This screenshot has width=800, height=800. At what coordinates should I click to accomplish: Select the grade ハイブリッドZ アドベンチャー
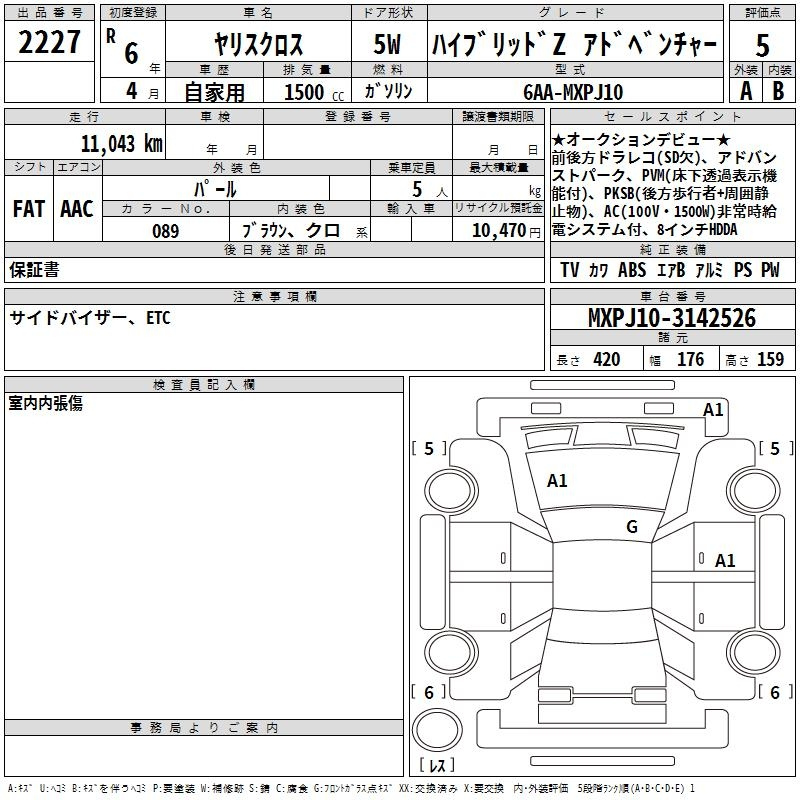tap(574, 44)
